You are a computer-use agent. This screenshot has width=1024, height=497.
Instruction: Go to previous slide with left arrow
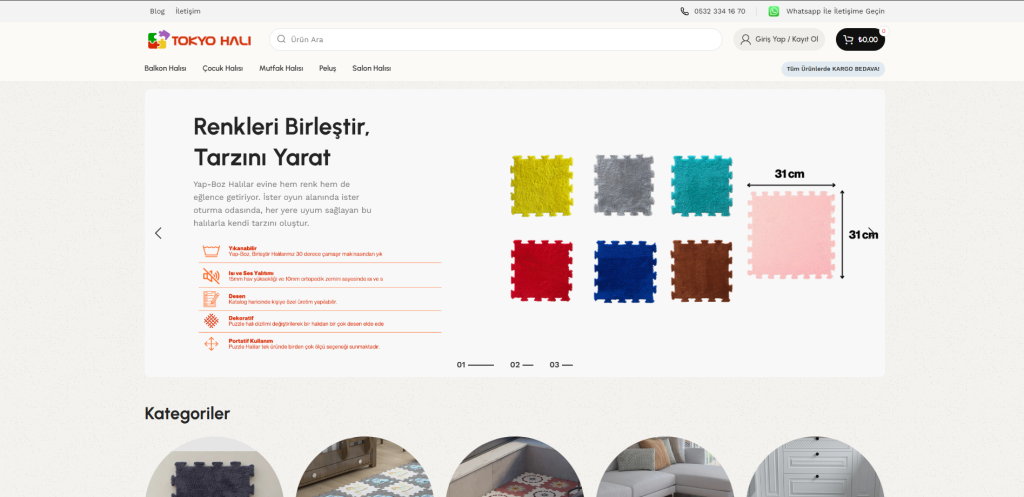tap(158, 233)
